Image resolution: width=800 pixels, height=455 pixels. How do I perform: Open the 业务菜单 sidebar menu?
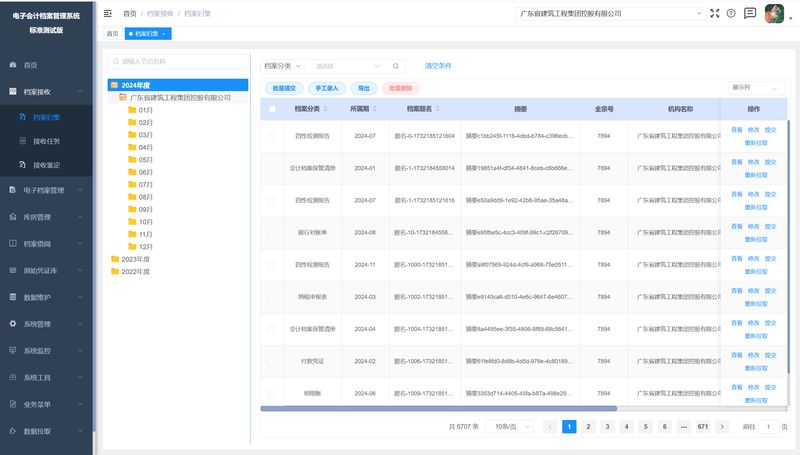(x=46, y=404)
